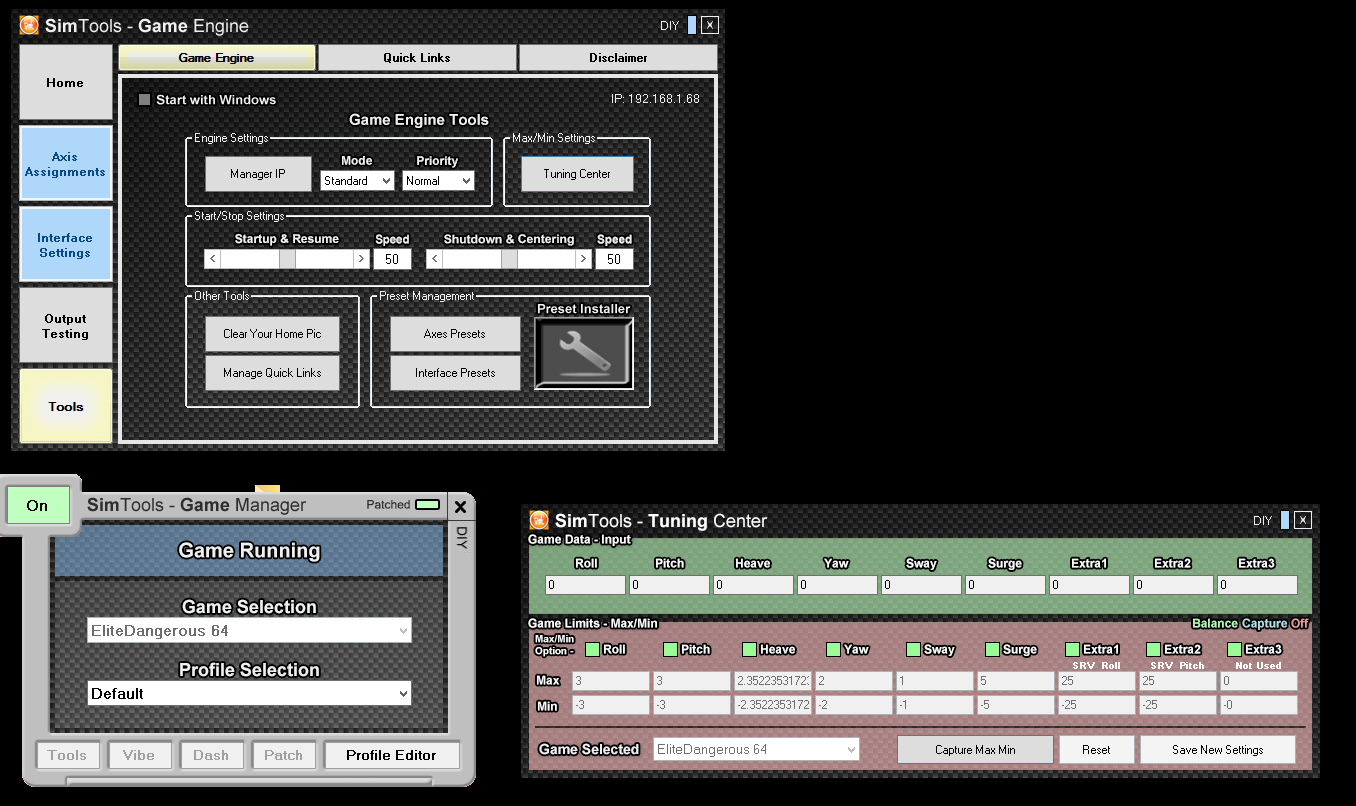The width and height of the screenshot is (1356, 806).
Task: Switch to the Quick Links tab
Action: tap(417, 58)
